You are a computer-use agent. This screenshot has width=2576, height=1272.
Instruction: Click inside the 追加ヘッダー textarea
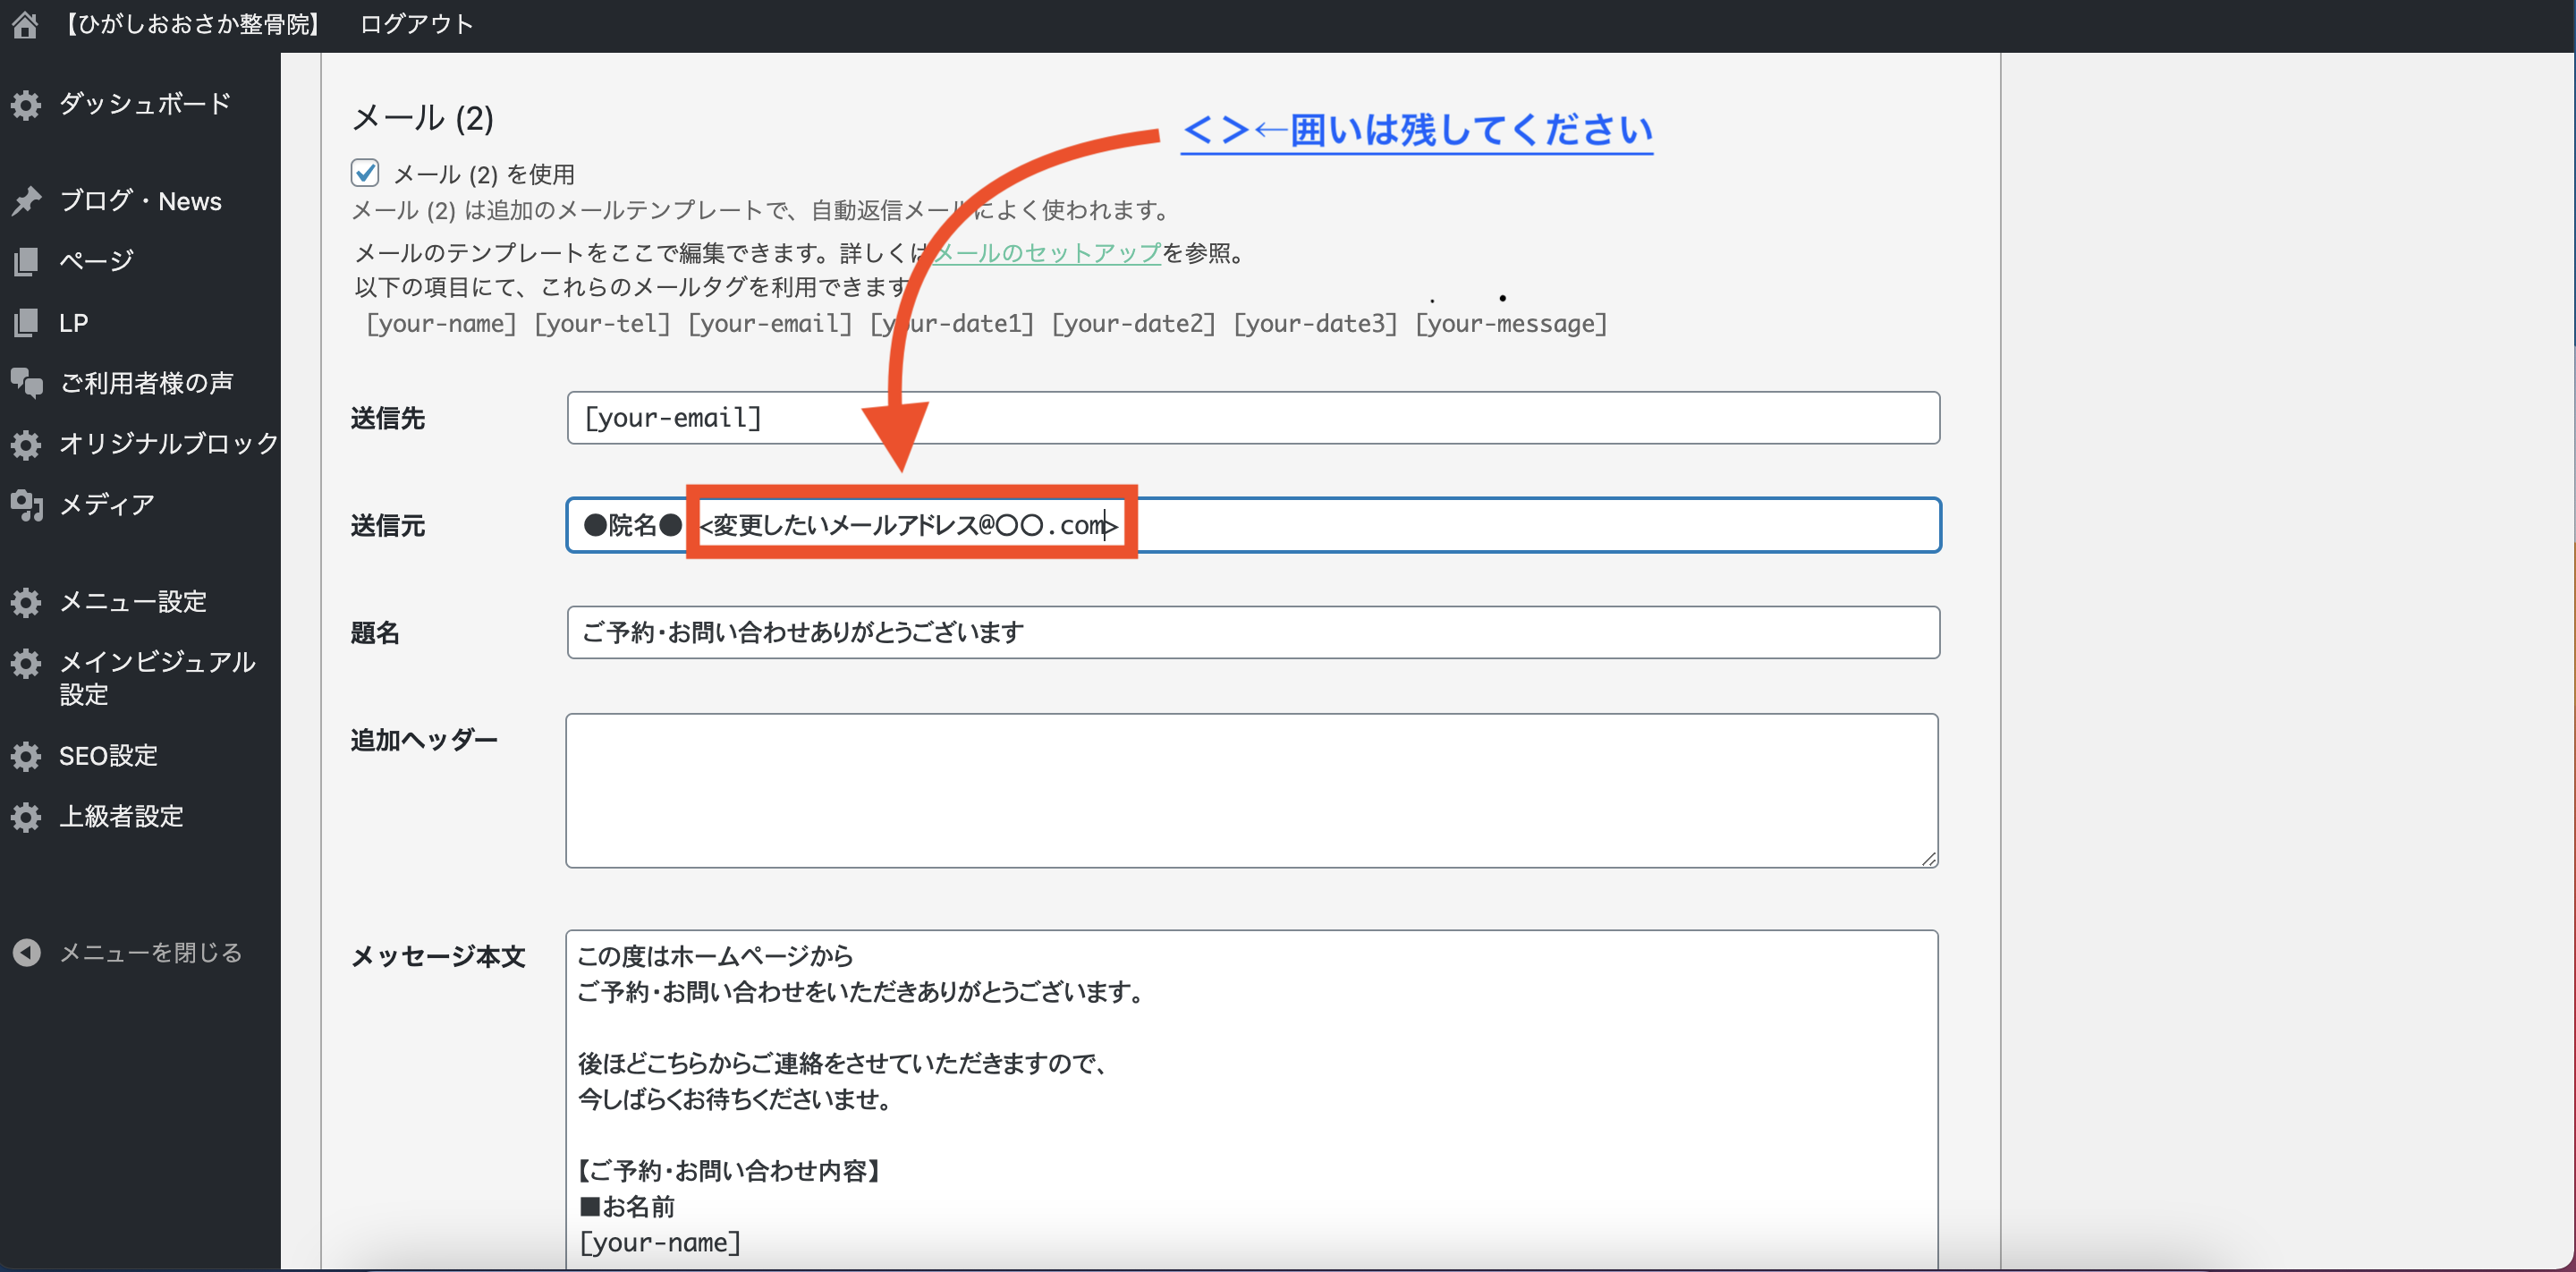point(1250,790)
